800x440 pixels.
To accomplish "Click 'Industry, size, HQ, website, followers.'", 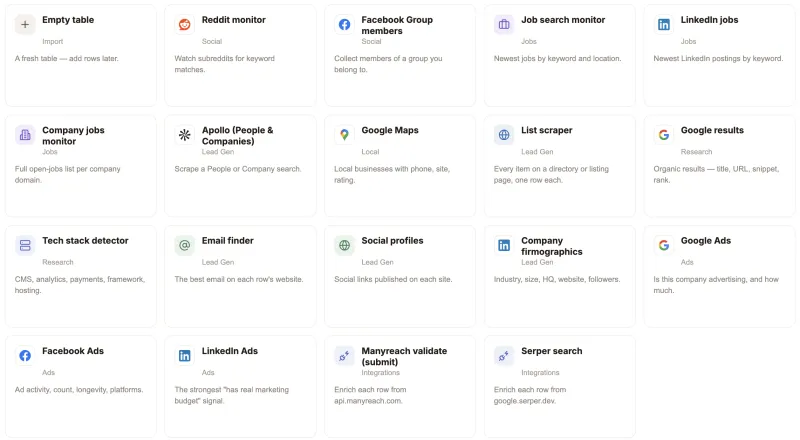I will (x=557, y=279).
